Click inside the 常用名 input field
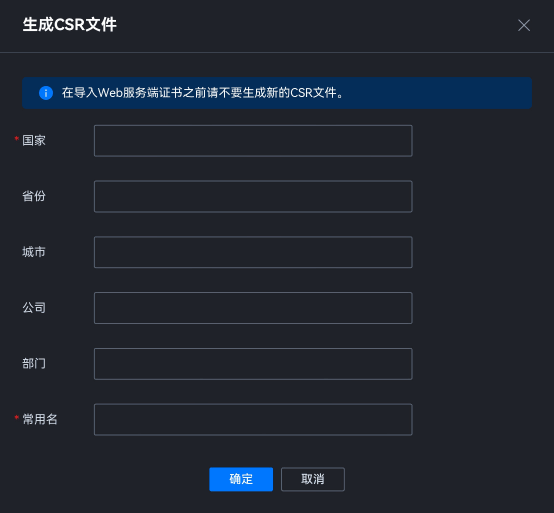The width and height of the screenshot is (554, 513). (x=253, y=420)
